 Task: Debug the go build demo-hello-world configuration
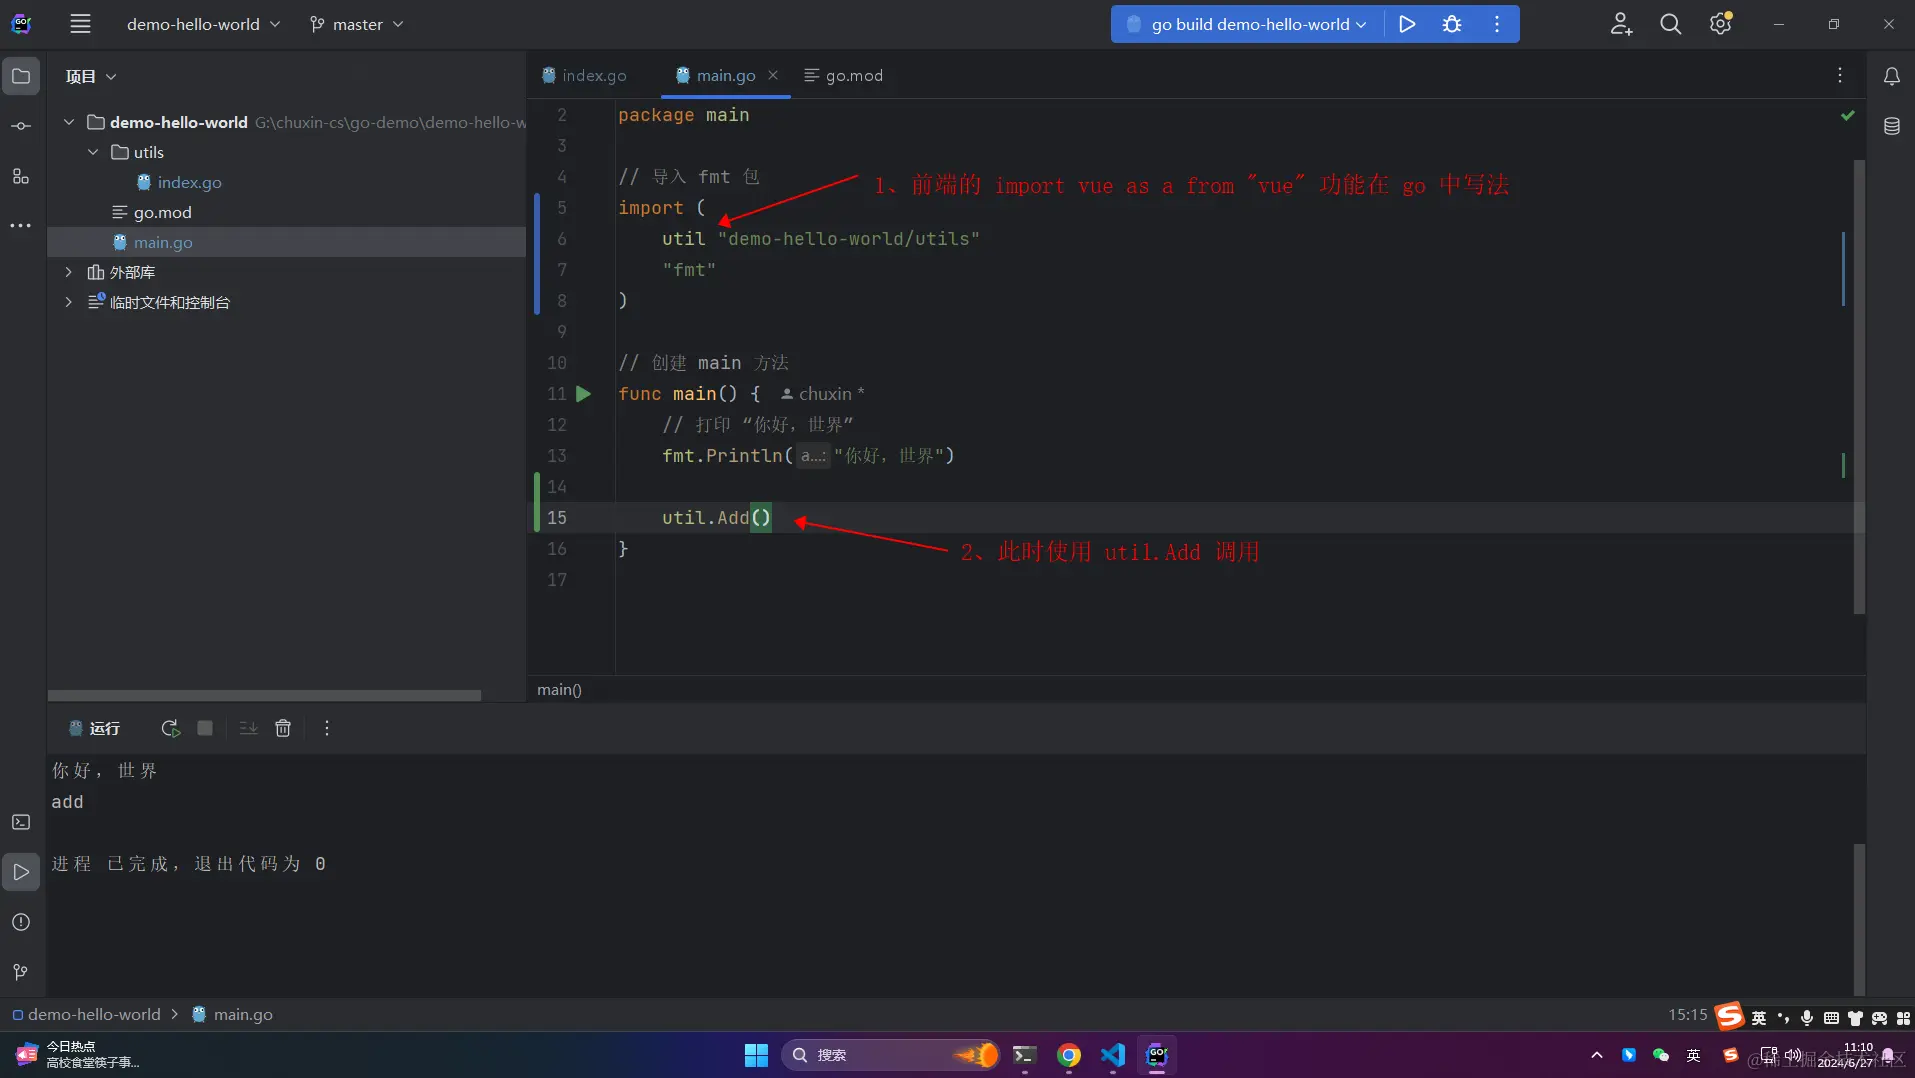point(1452,24)
